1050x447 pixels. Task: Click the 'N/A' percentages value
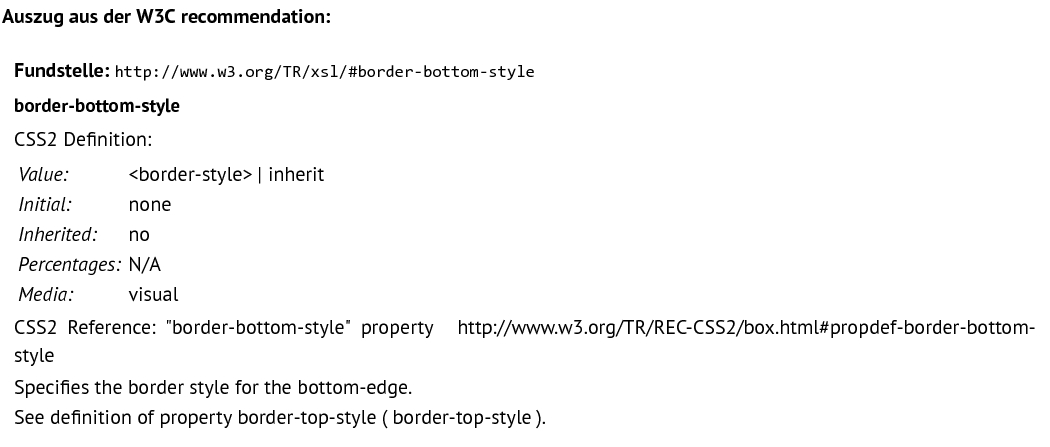(145, 264)
